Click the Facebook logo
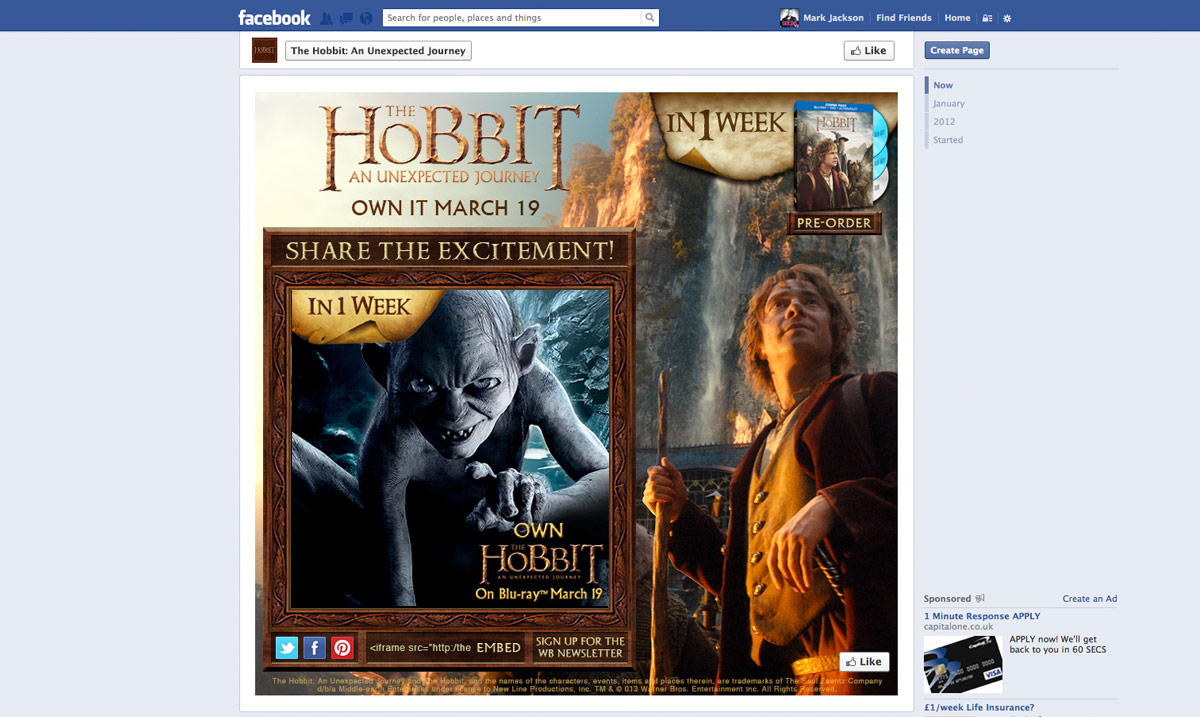Screen dimensions: 1200x717 click(x=274, y=17)
